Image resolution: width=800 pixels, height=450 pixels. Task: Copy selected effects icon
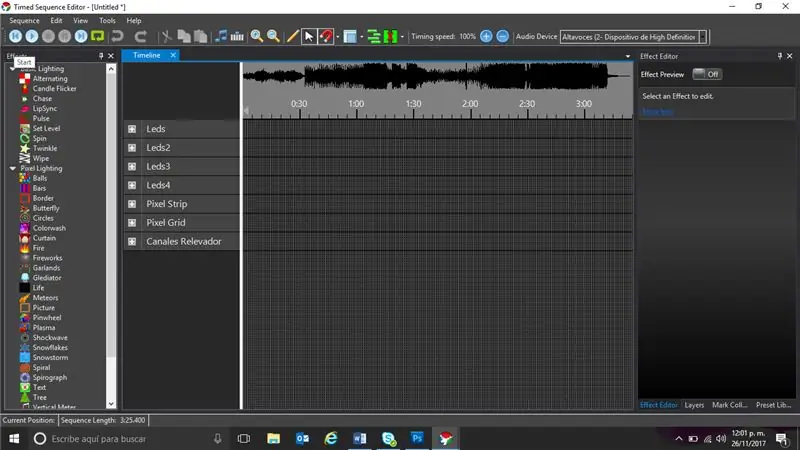(184, 36)
